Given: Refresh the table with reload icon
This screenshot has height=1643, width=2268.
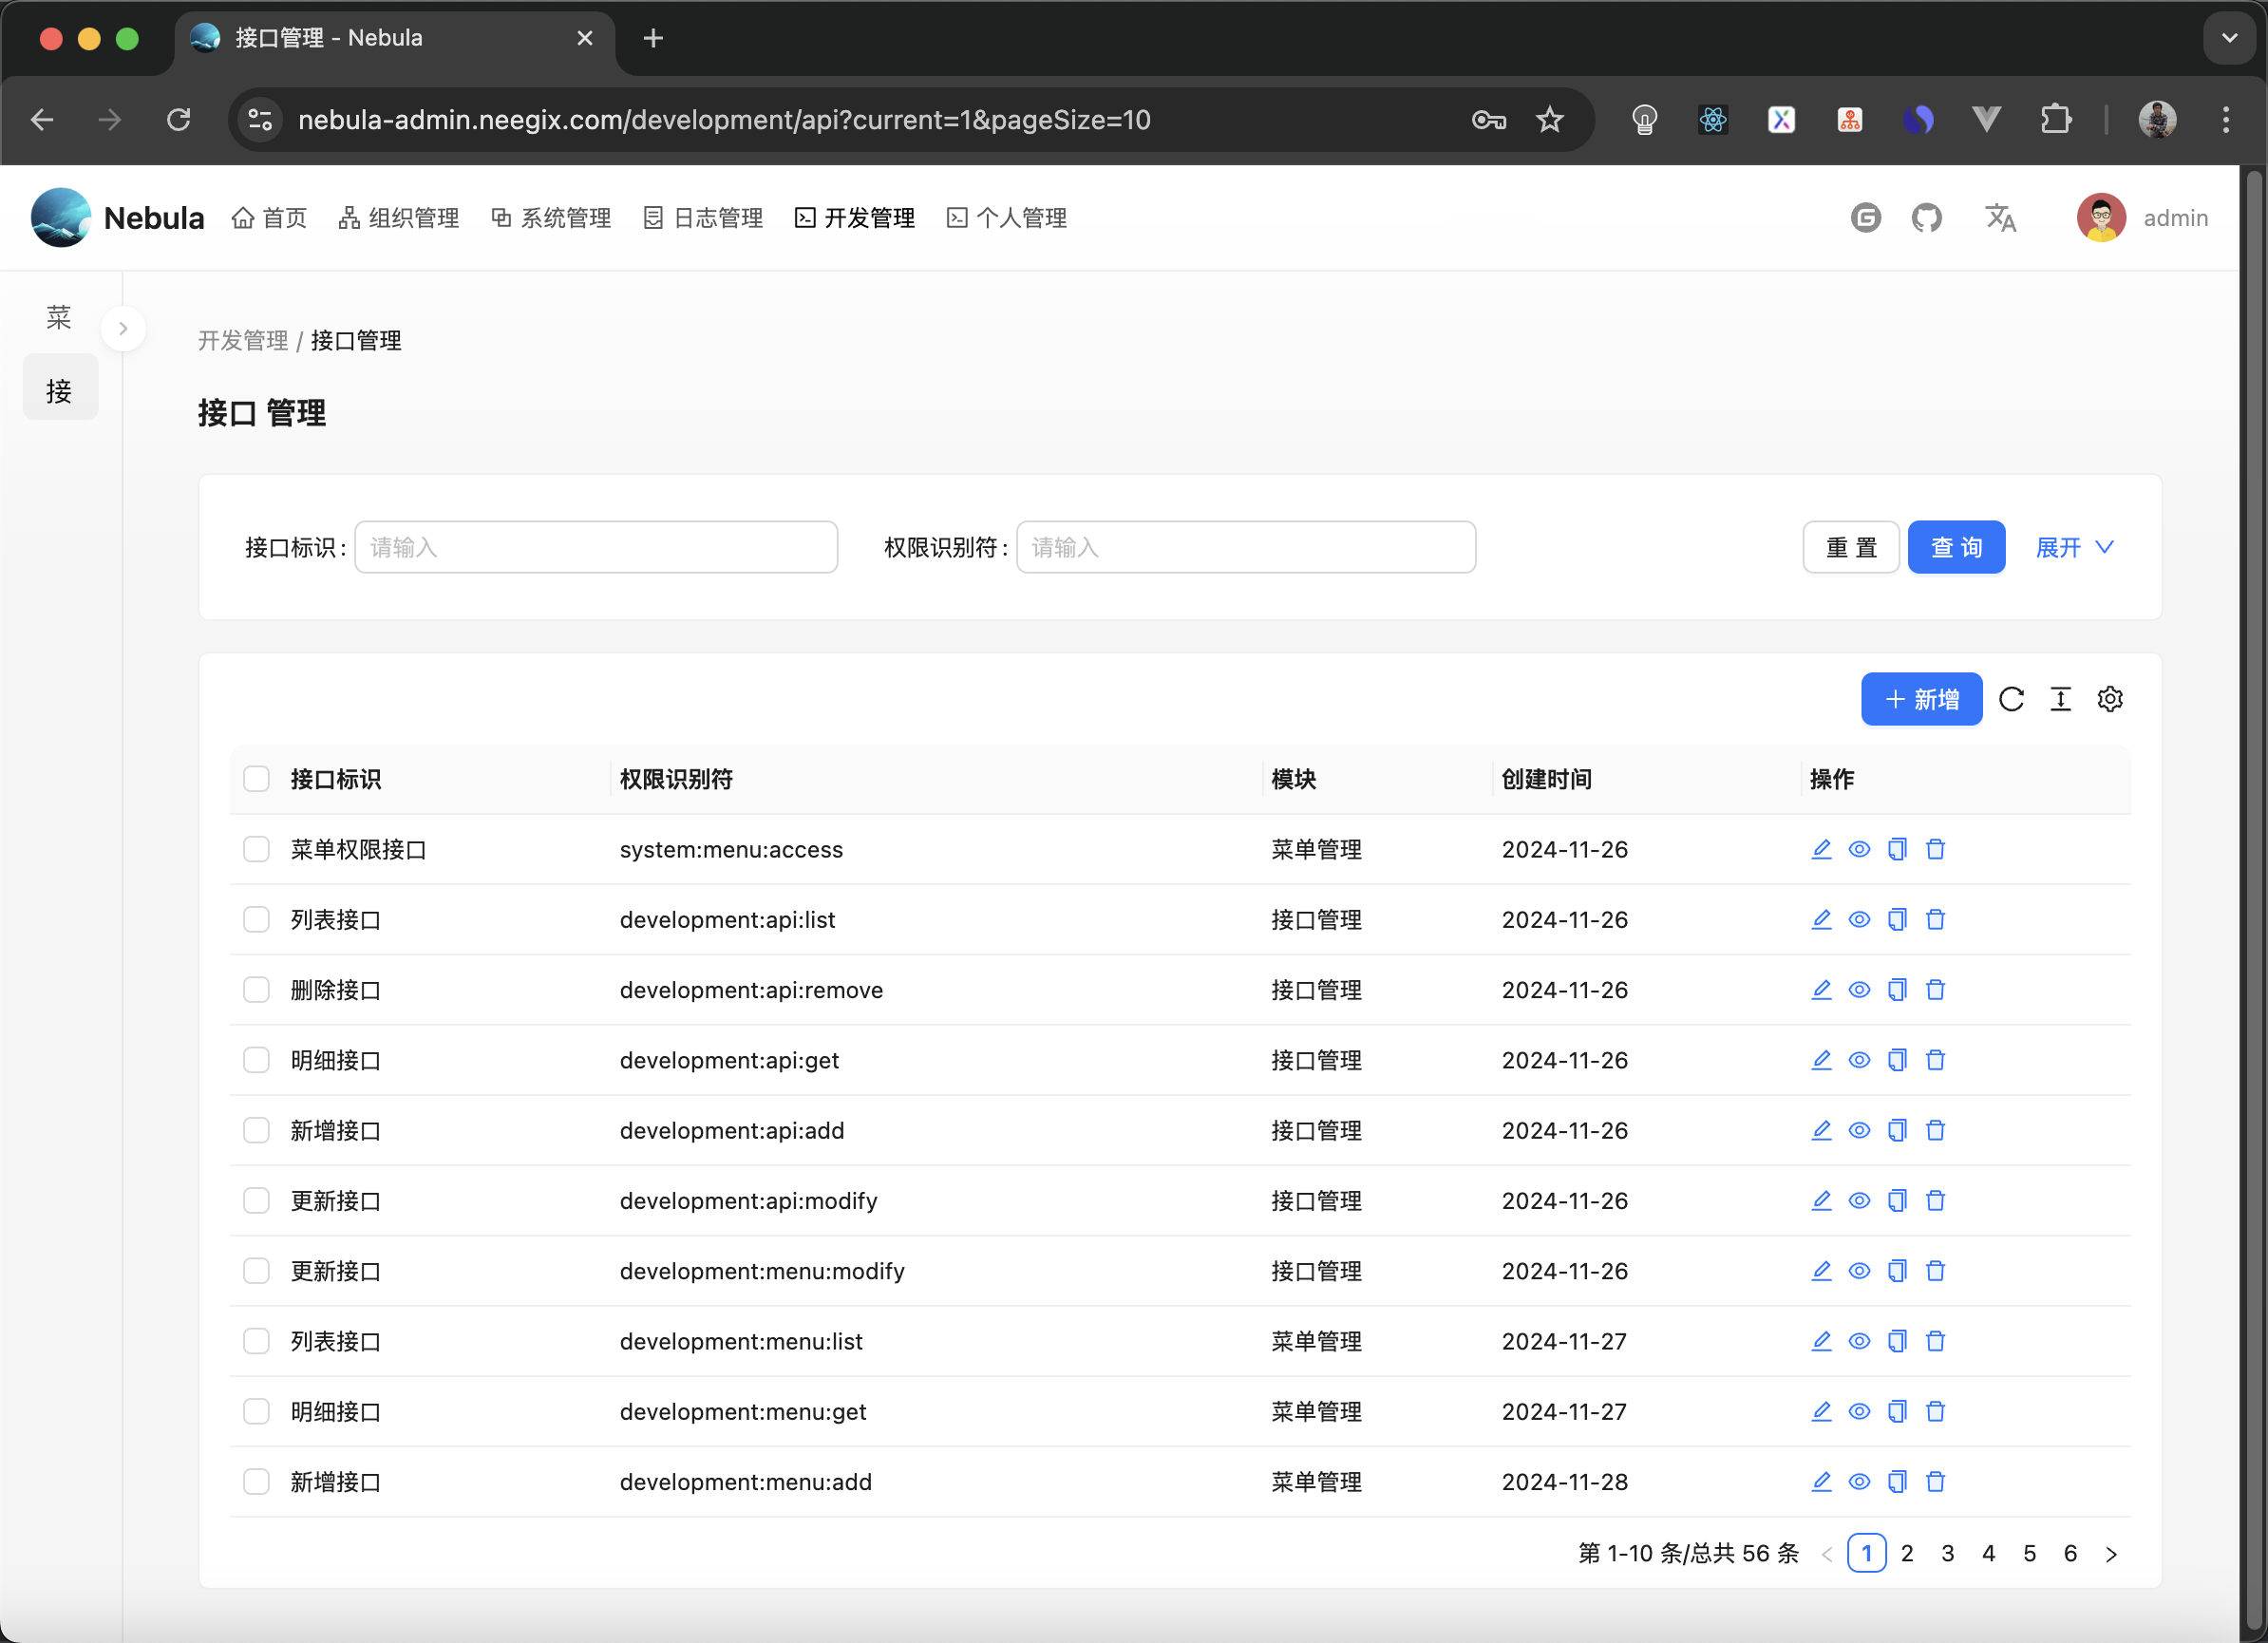Looking at the screenshot, I should coord(2011,699).
